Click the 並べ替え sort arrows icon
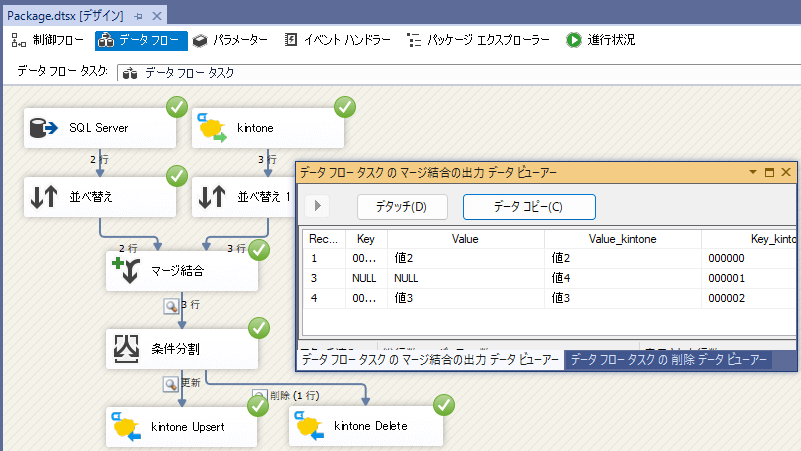The image size is (801, 451). (44, 197)
